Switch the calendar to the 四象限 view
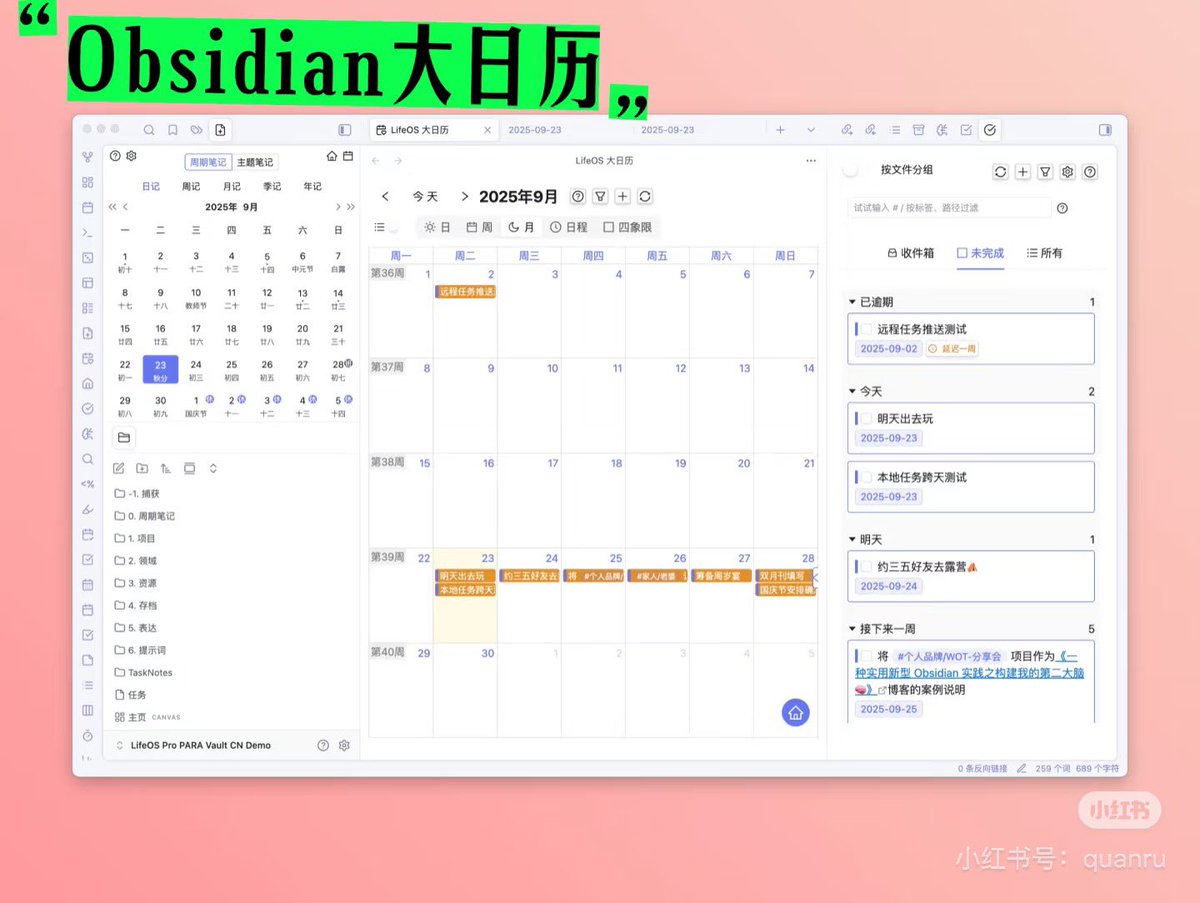The height and width of the screenshot is (903, 1200). point(628,228)
